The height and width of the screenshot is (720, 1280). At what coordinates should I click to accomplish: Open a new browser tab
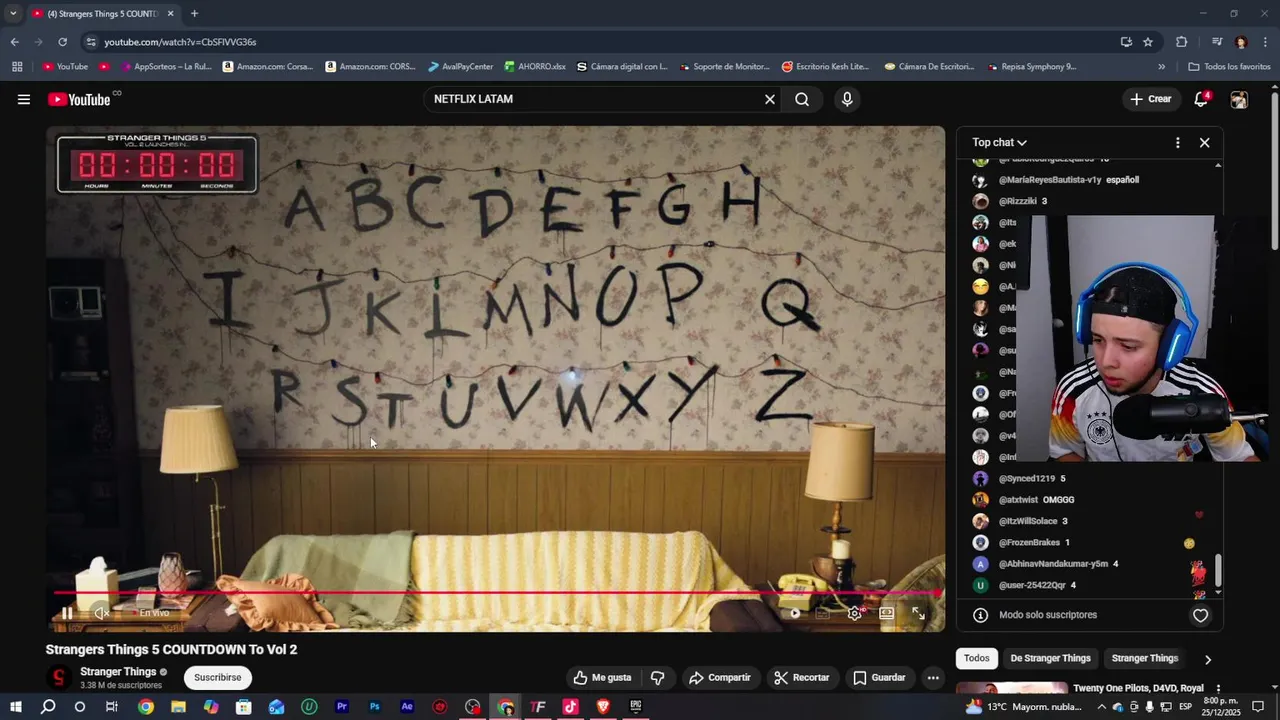tap(194, 14)
